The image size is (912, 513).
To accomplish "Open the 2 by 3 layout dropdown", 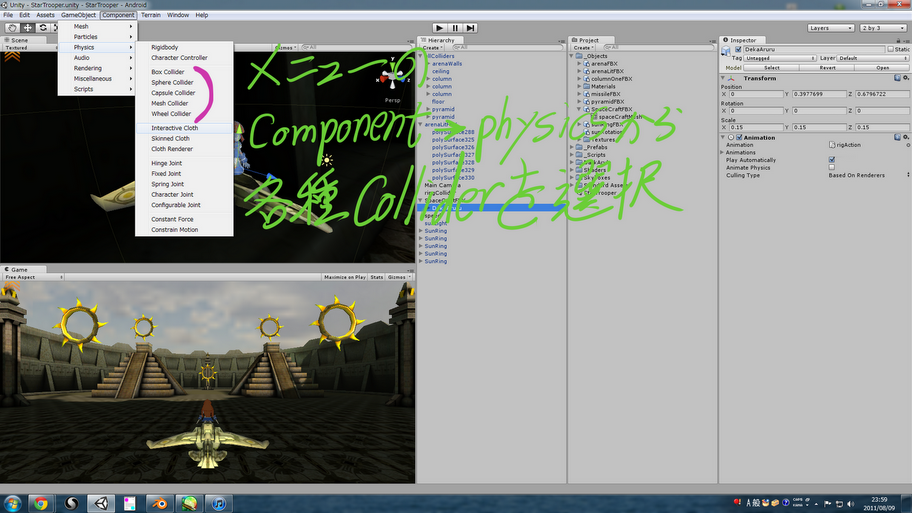I will [x=883, y=28].
